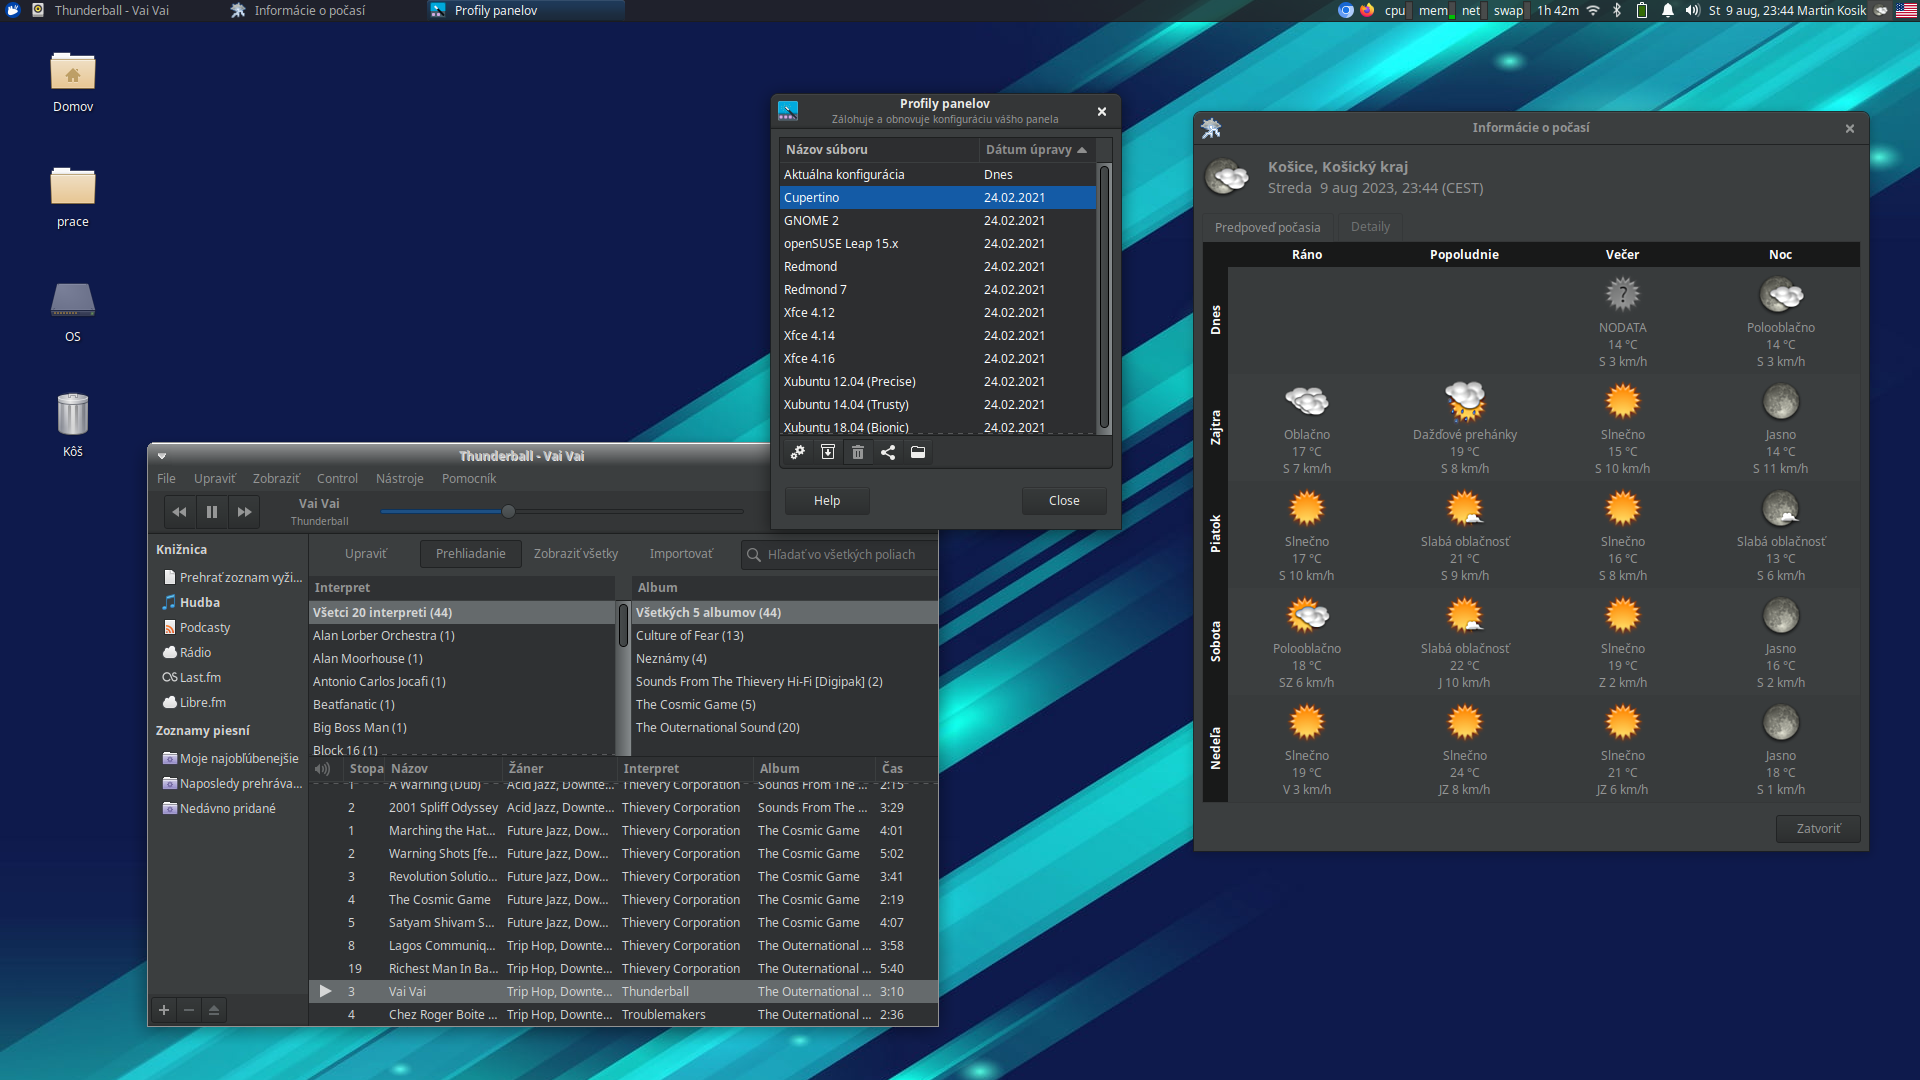1920x1080 pixels.
Task: Switch keyboard layout via US flag
Action: pyautogui.click(x=1906, y=10)
